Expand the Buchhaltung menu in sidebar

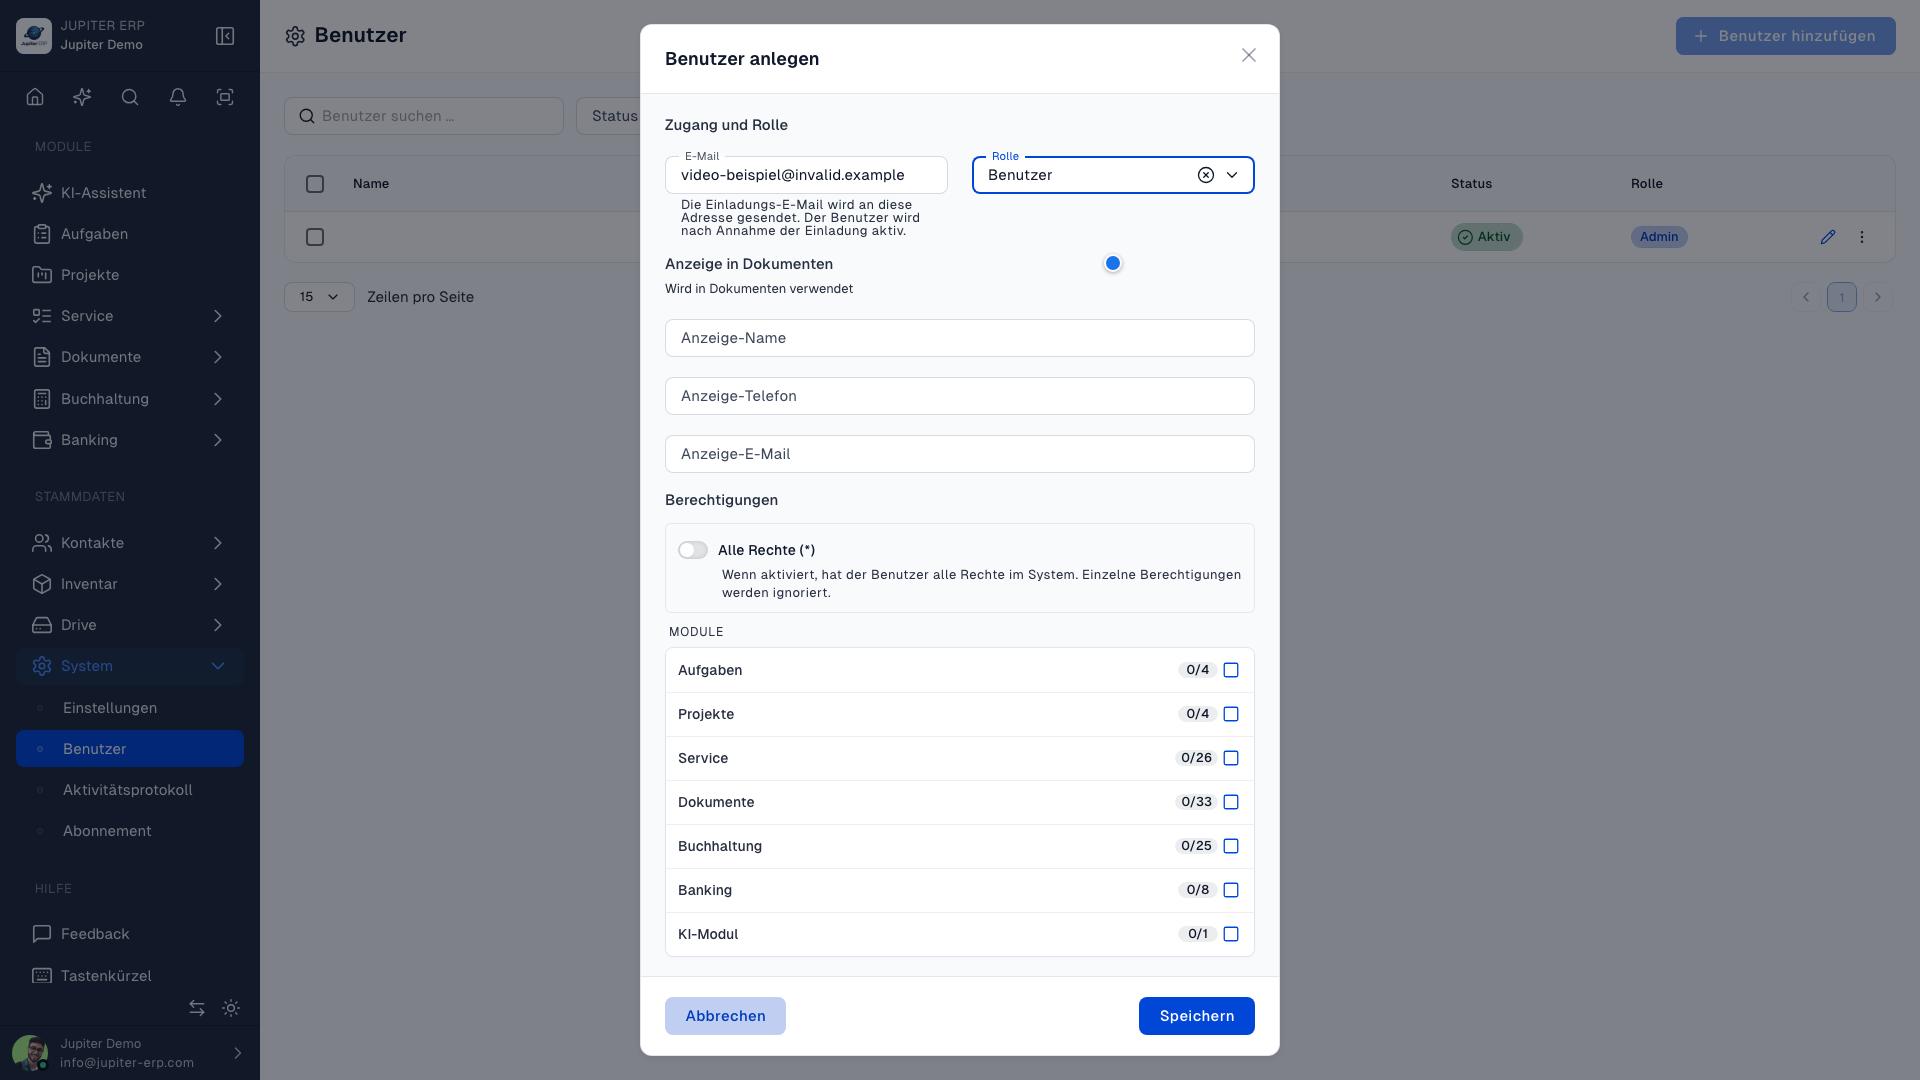pyautogui.click(x=130, y=399)
